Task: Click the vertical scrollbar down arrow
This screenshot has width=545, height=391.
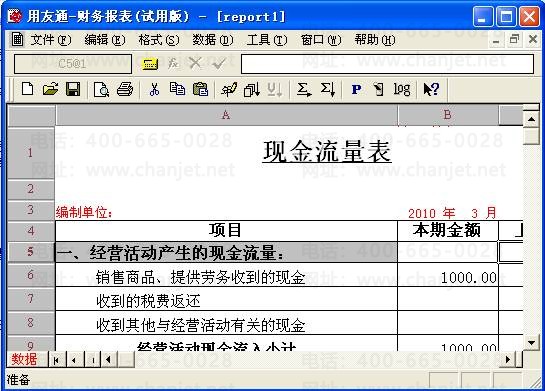Action: tap(531, 343)
